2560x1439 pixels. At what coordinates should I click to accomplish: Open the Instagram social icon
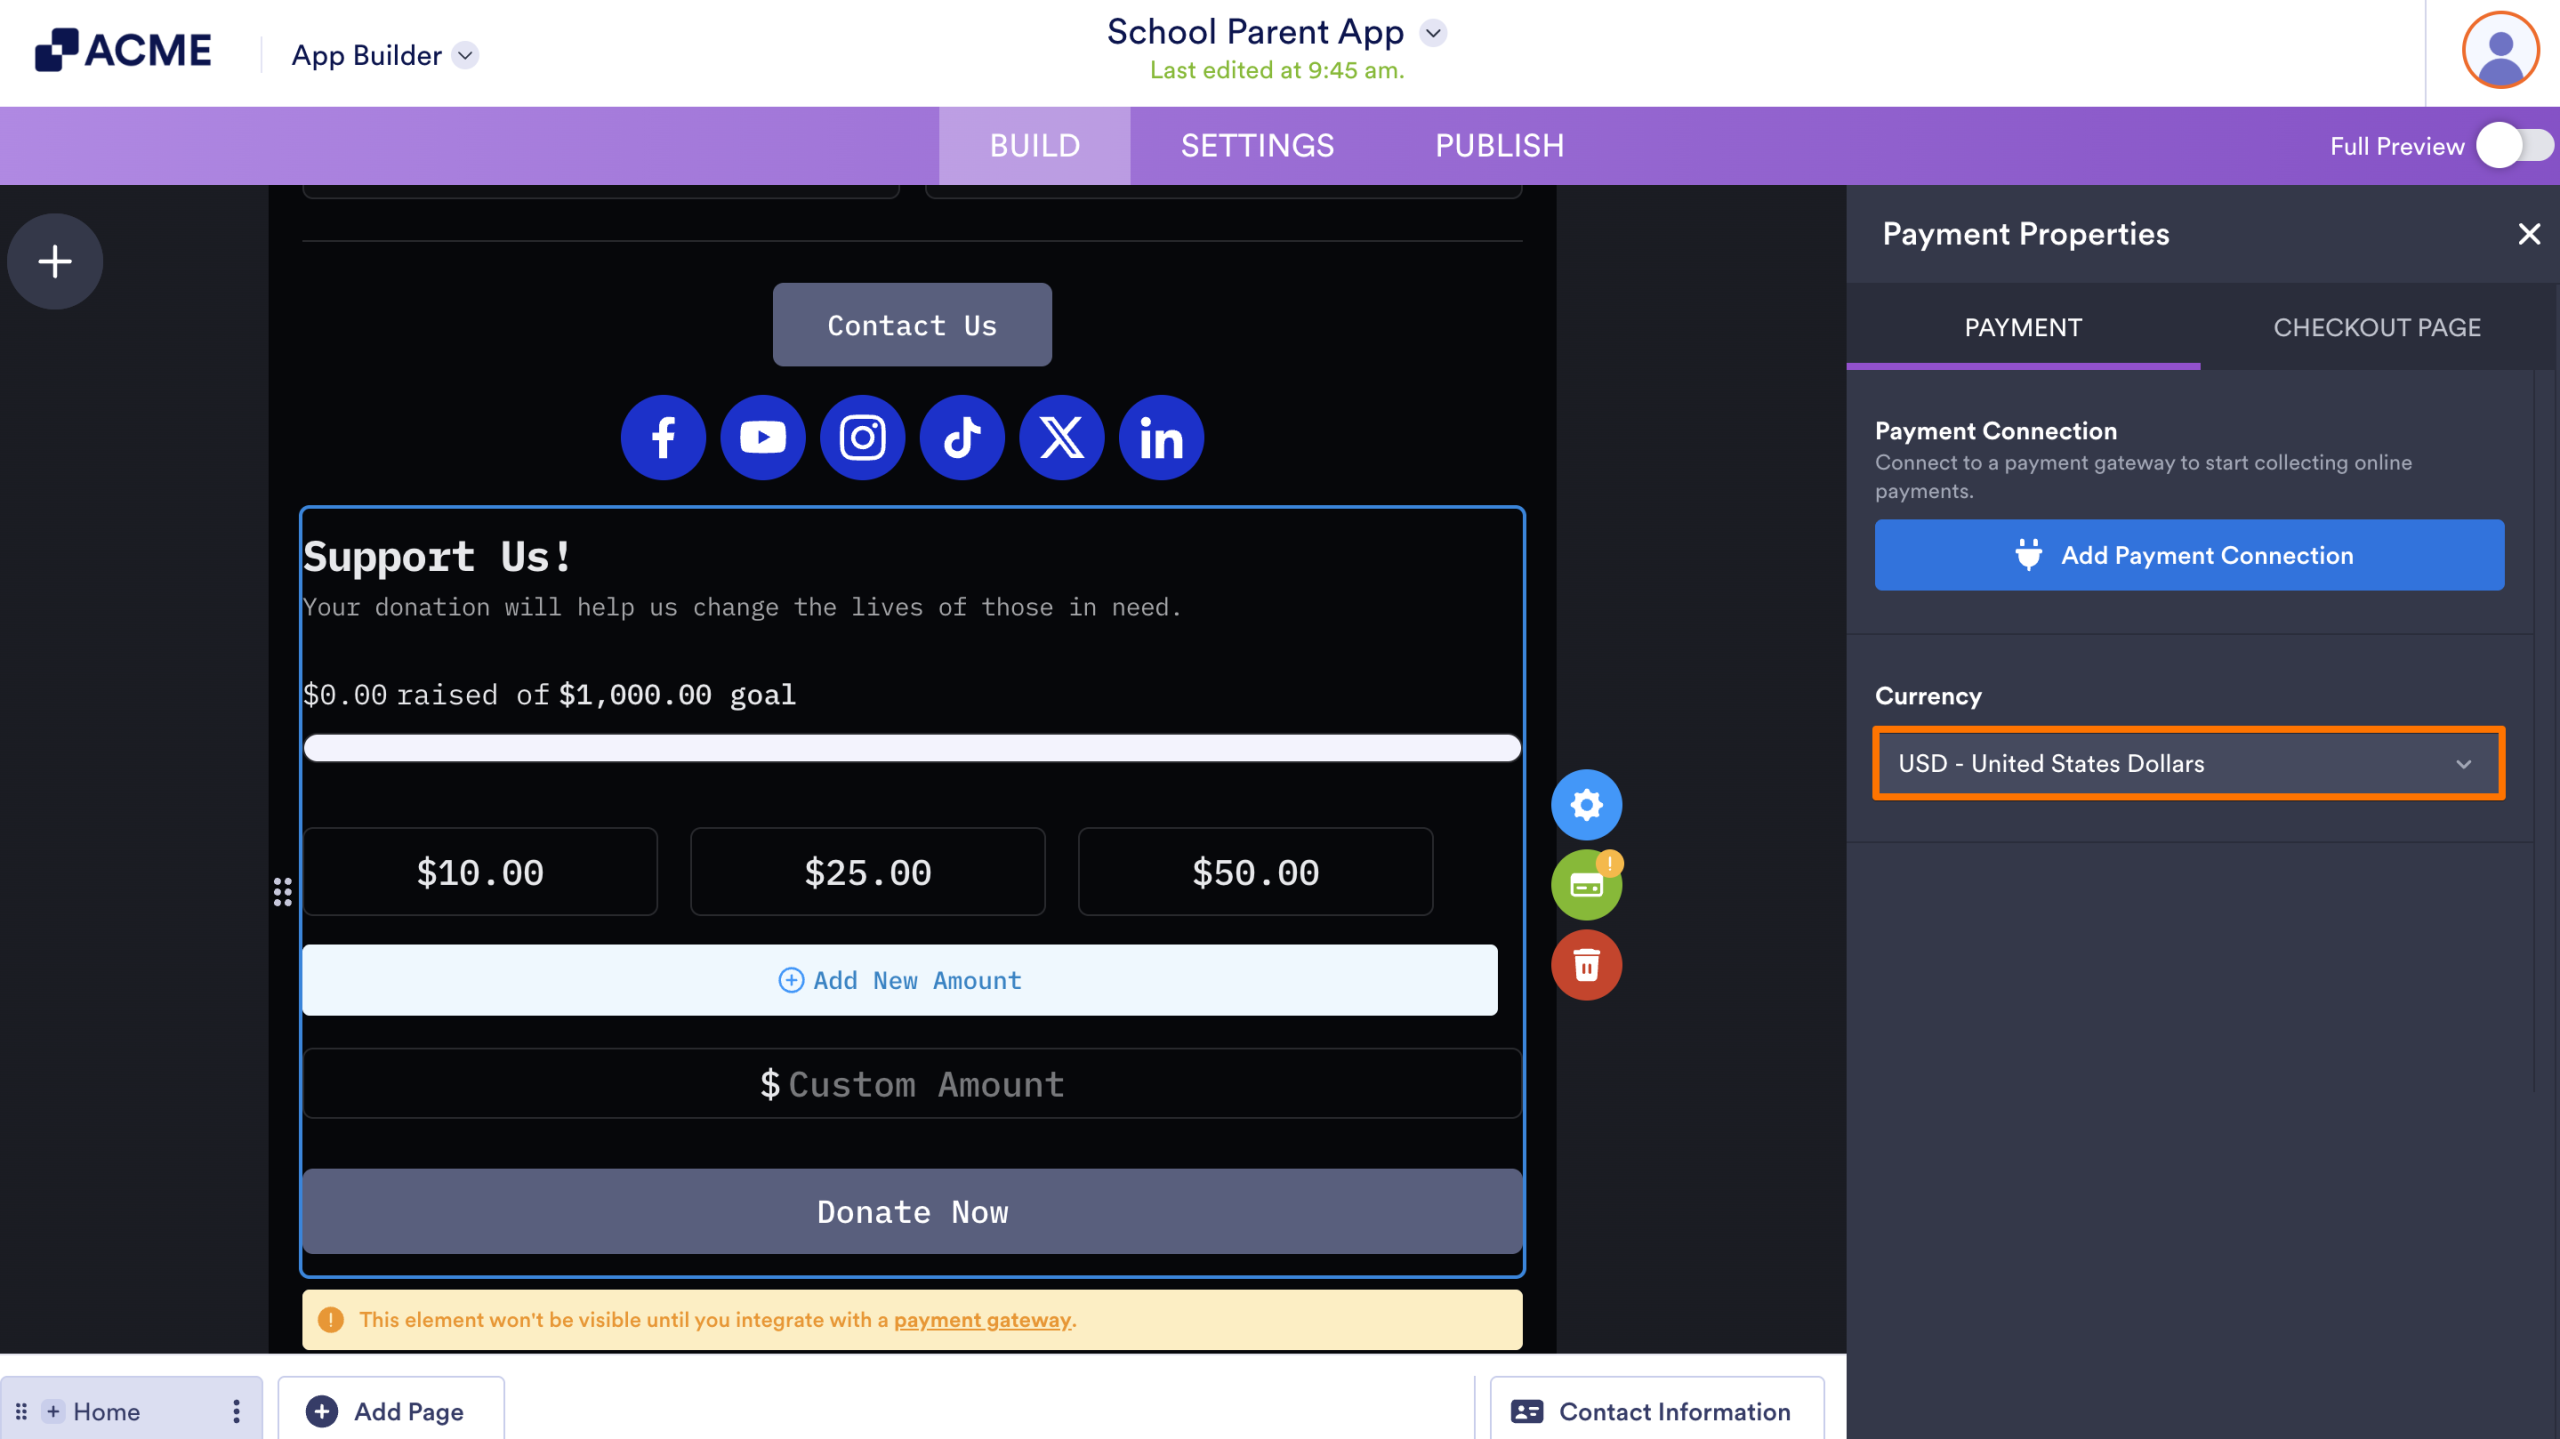click(x=862, y=438)
